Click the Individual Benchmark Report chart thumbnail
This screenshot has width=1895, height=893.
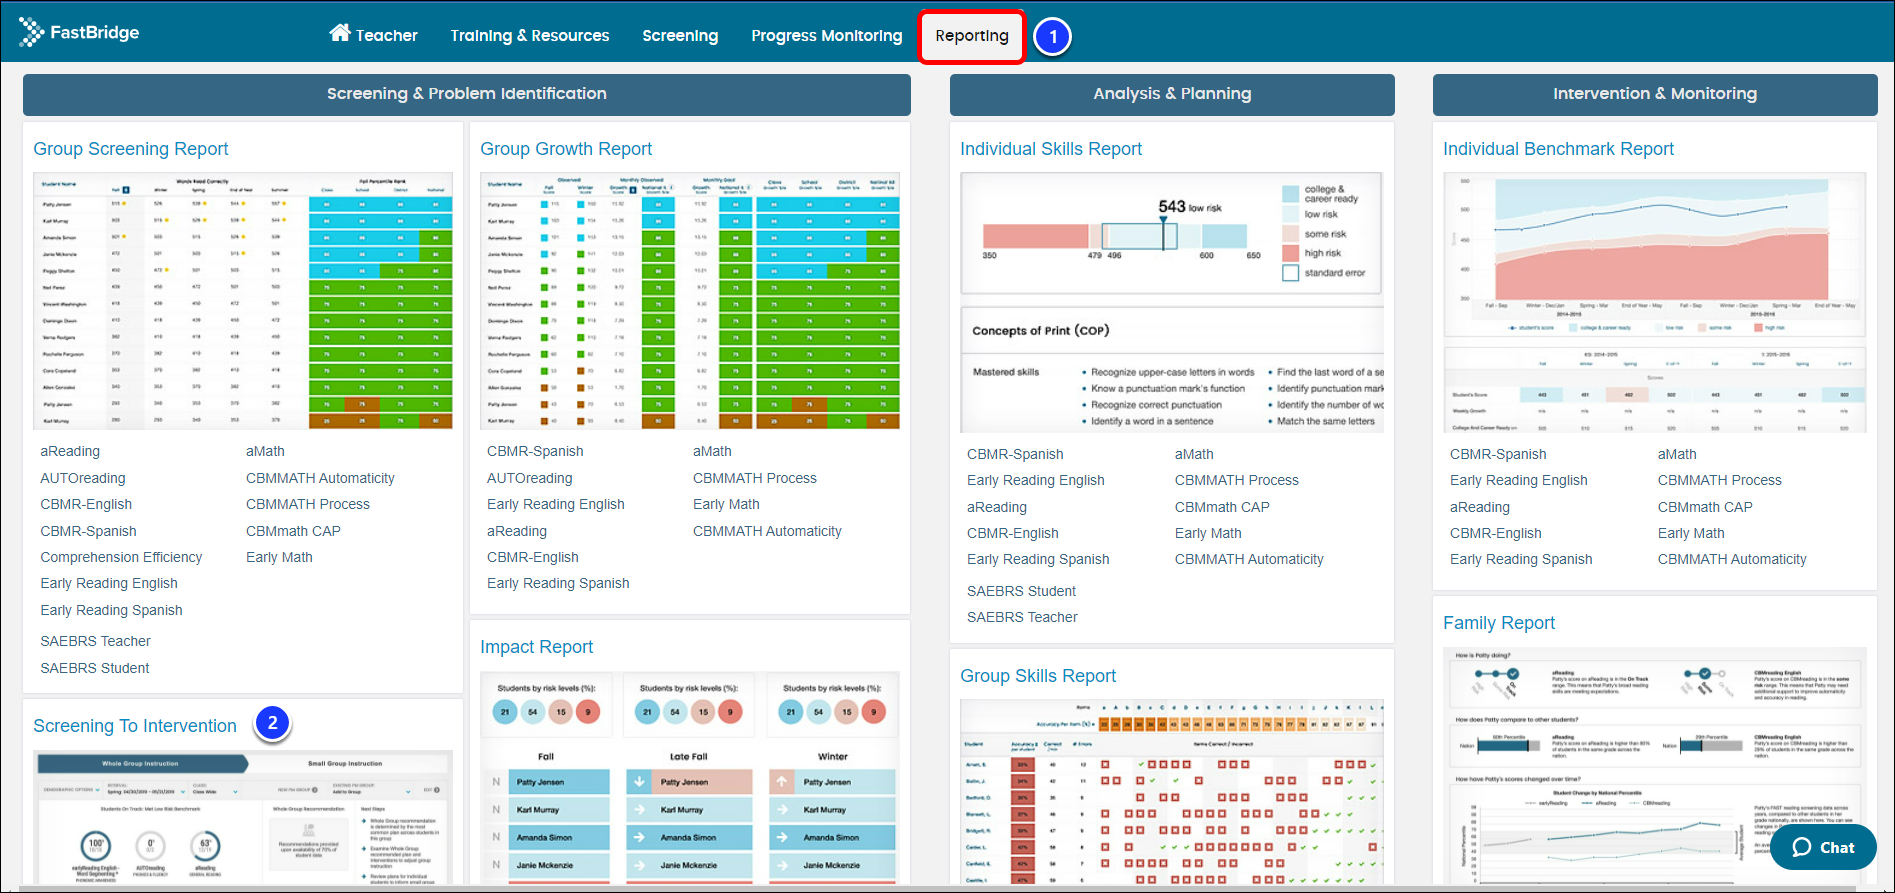coord(1655,302)
